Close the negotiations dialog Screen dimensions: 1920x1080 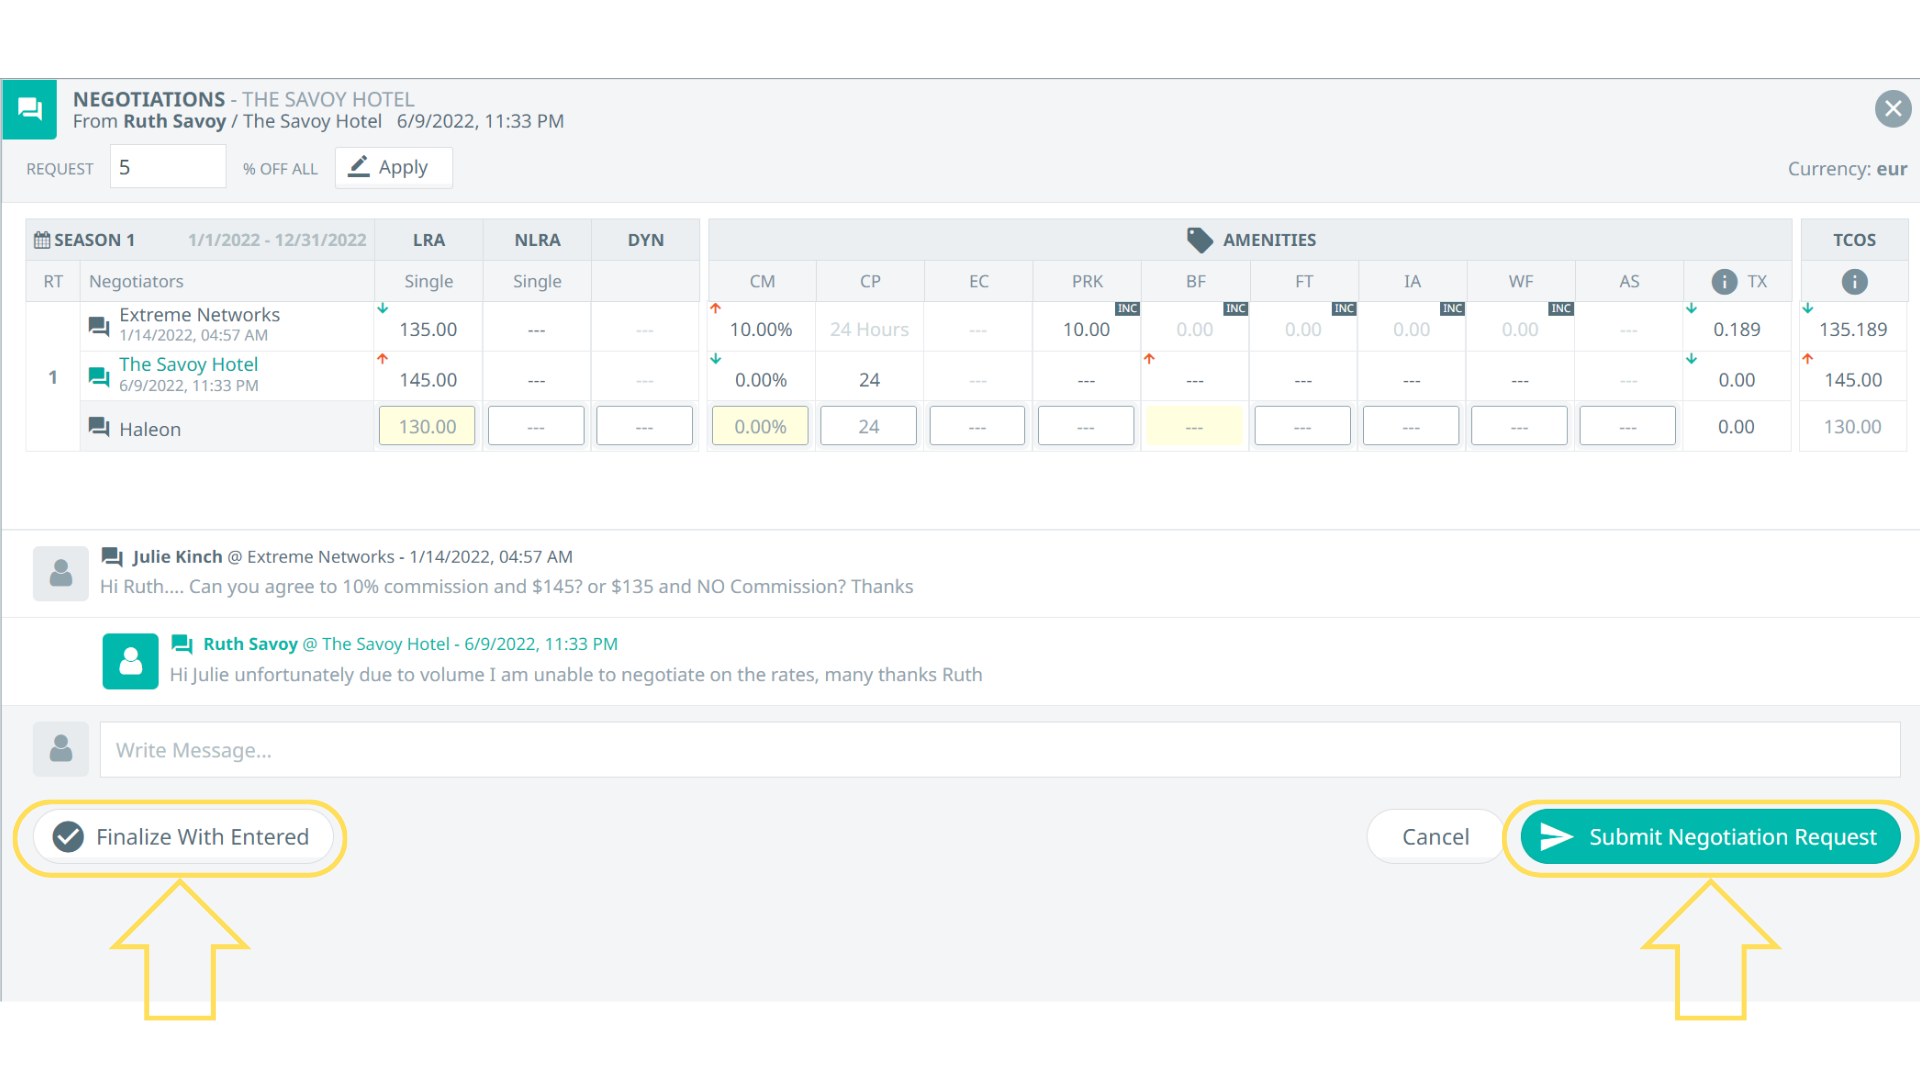tap(1892, 109)
